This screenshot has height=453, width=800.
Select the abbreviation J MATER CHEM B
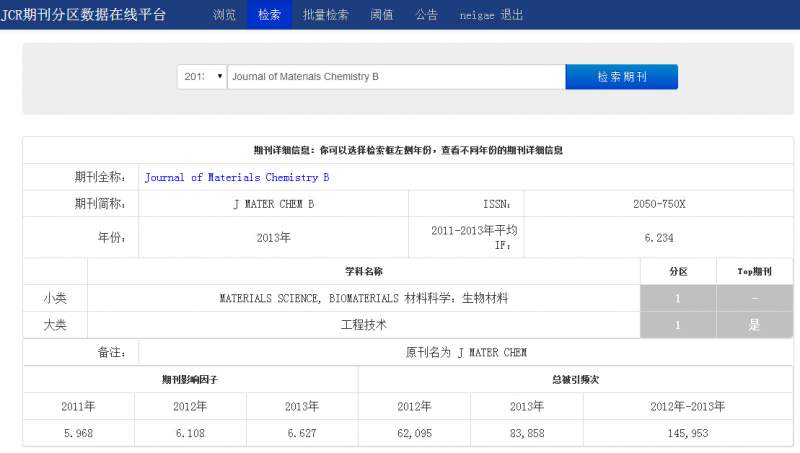click(x=273, y=204)
